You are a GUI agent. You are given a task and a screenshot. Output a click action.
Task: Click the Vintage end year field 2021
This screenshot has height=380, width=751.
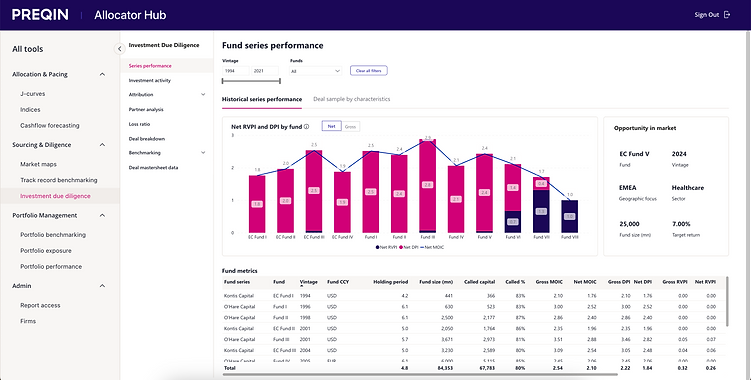tap(265, 71)
